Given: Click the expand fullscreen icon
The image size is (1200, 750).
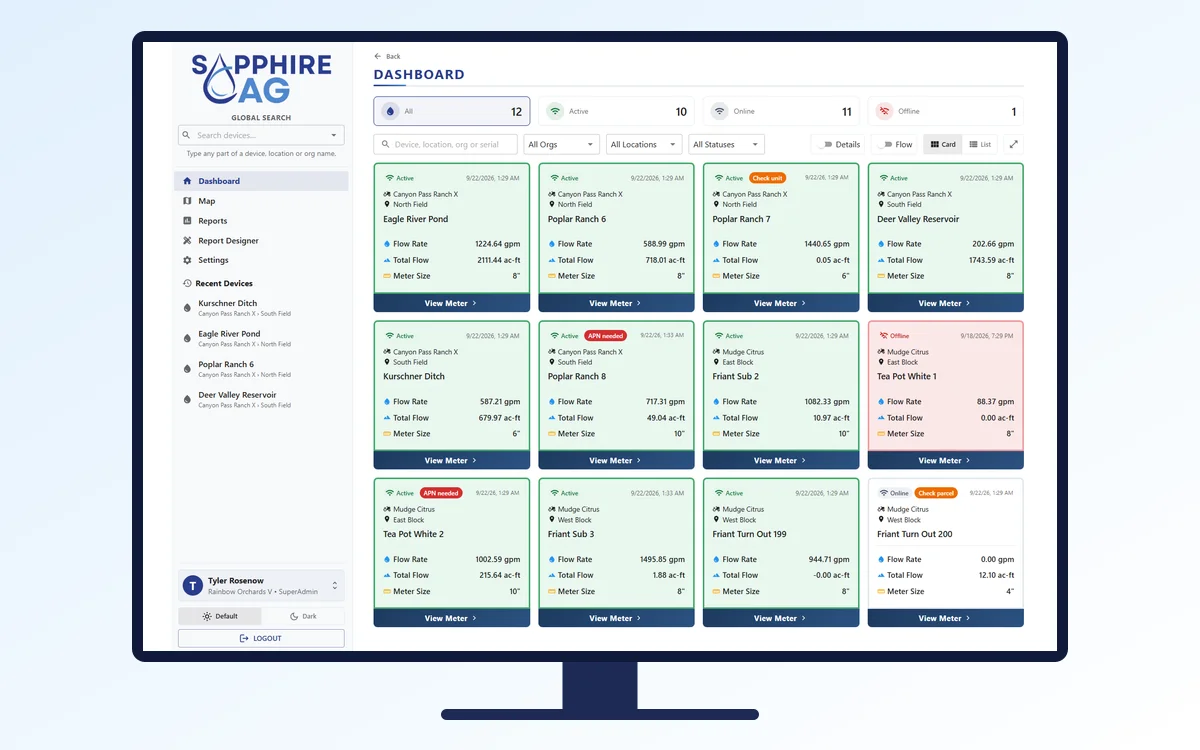Looking at the screenshot, I should [x=1013, y=145].
